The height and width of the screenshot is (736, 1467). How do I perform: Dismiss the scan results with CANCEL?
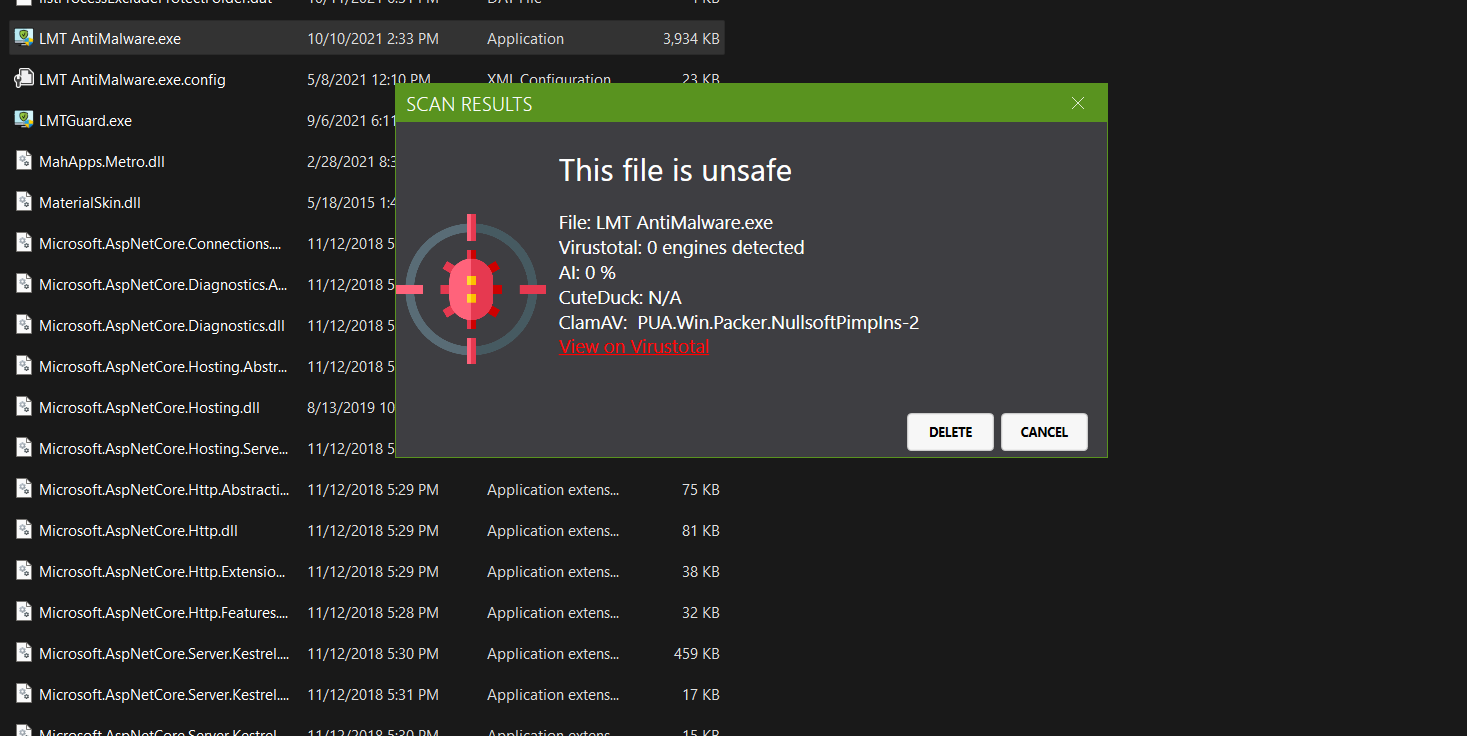point(1044,432)
